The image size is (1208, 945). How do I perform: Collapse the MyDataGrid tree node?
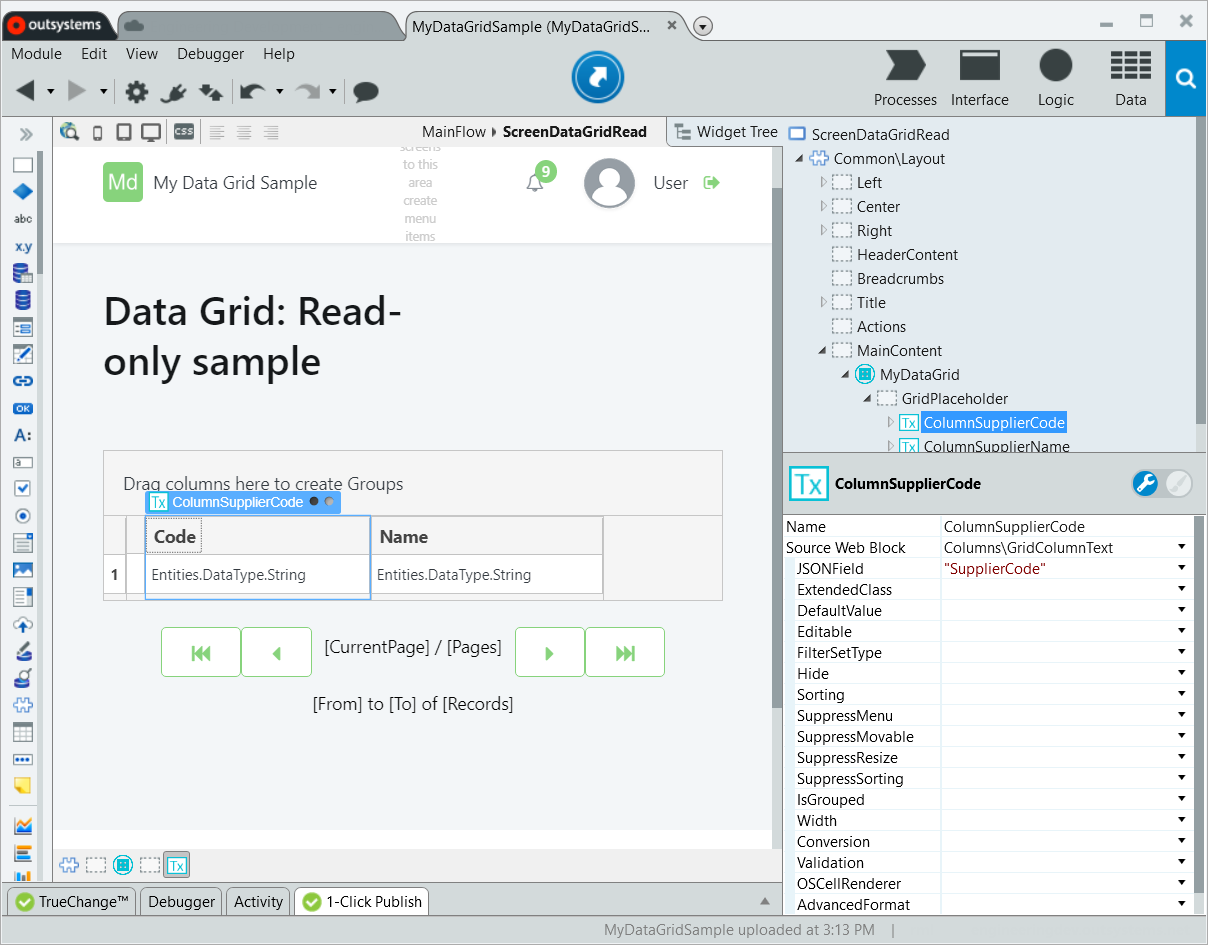click(x=845, y=374)
